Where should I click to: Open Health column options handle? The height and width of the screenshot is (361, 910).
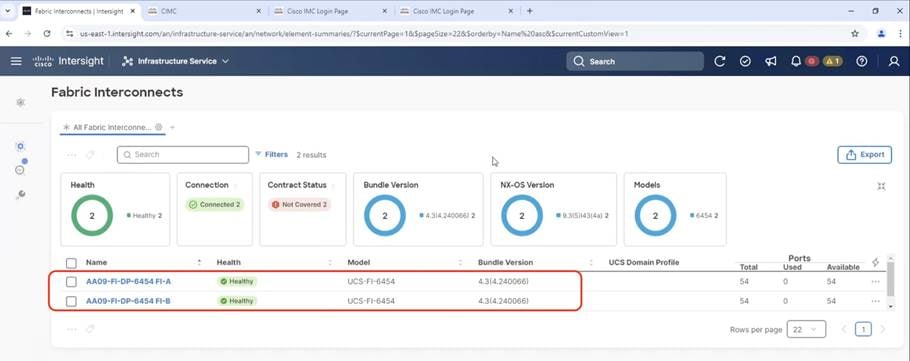[x=330, y=262]
